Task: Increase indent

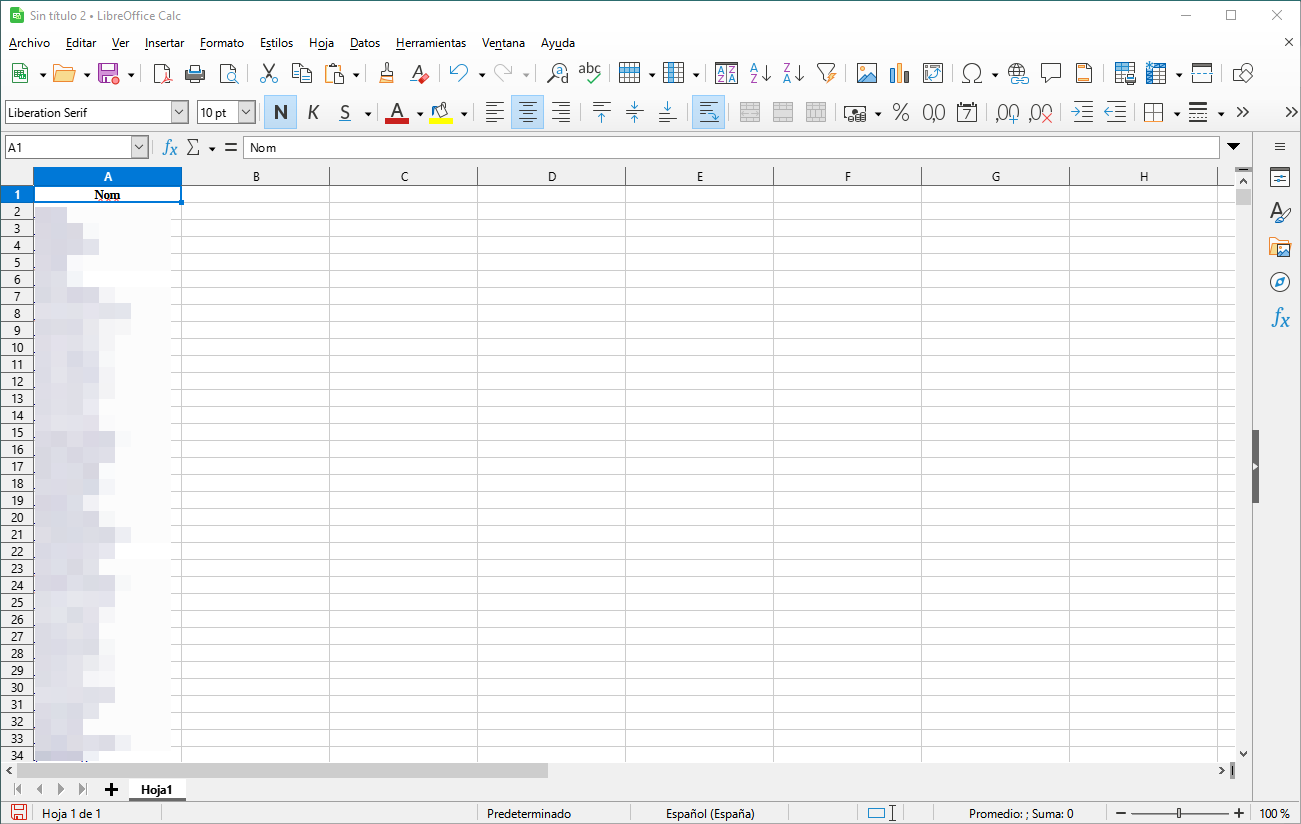Action: [x=1082, y=112]
